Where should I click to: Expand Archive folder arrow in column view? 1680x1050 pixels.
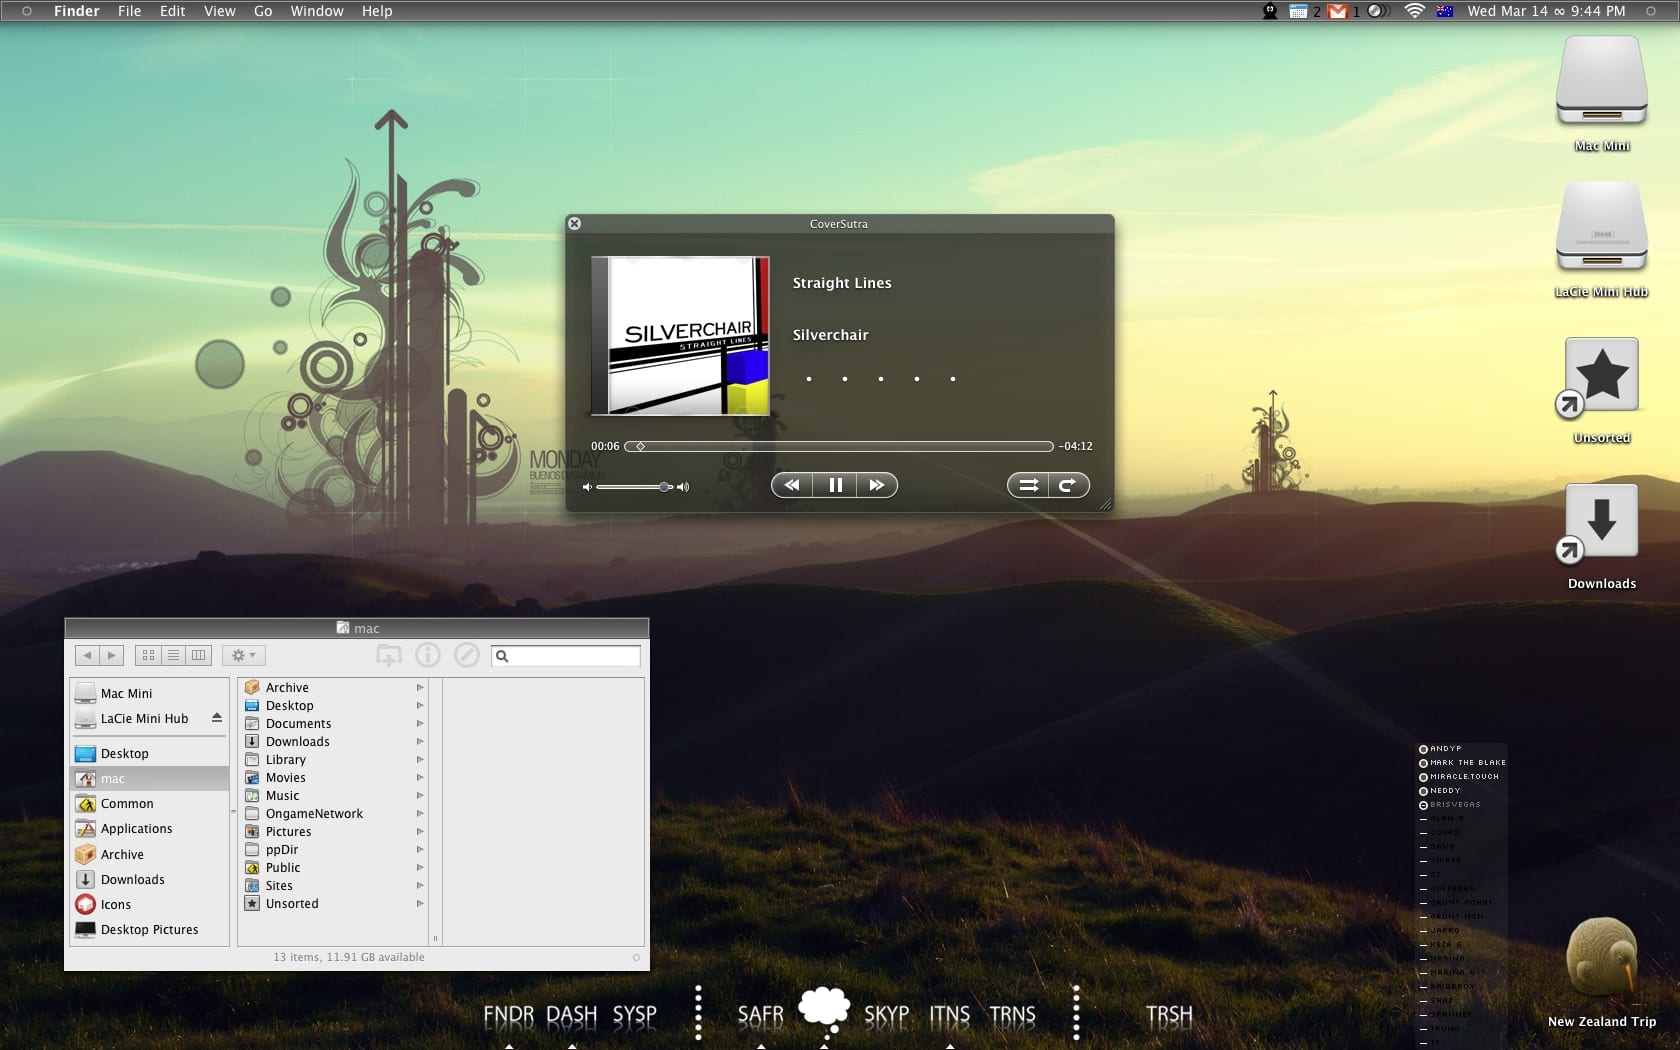coord(420,688)
